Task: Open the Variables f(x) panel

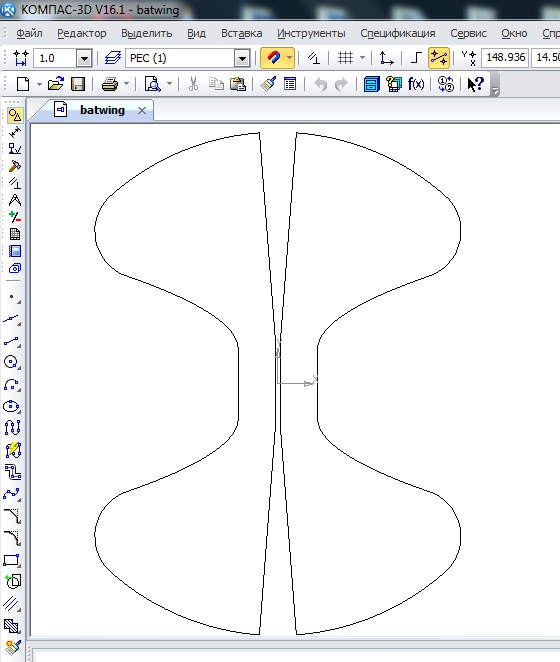Action: 416,84
